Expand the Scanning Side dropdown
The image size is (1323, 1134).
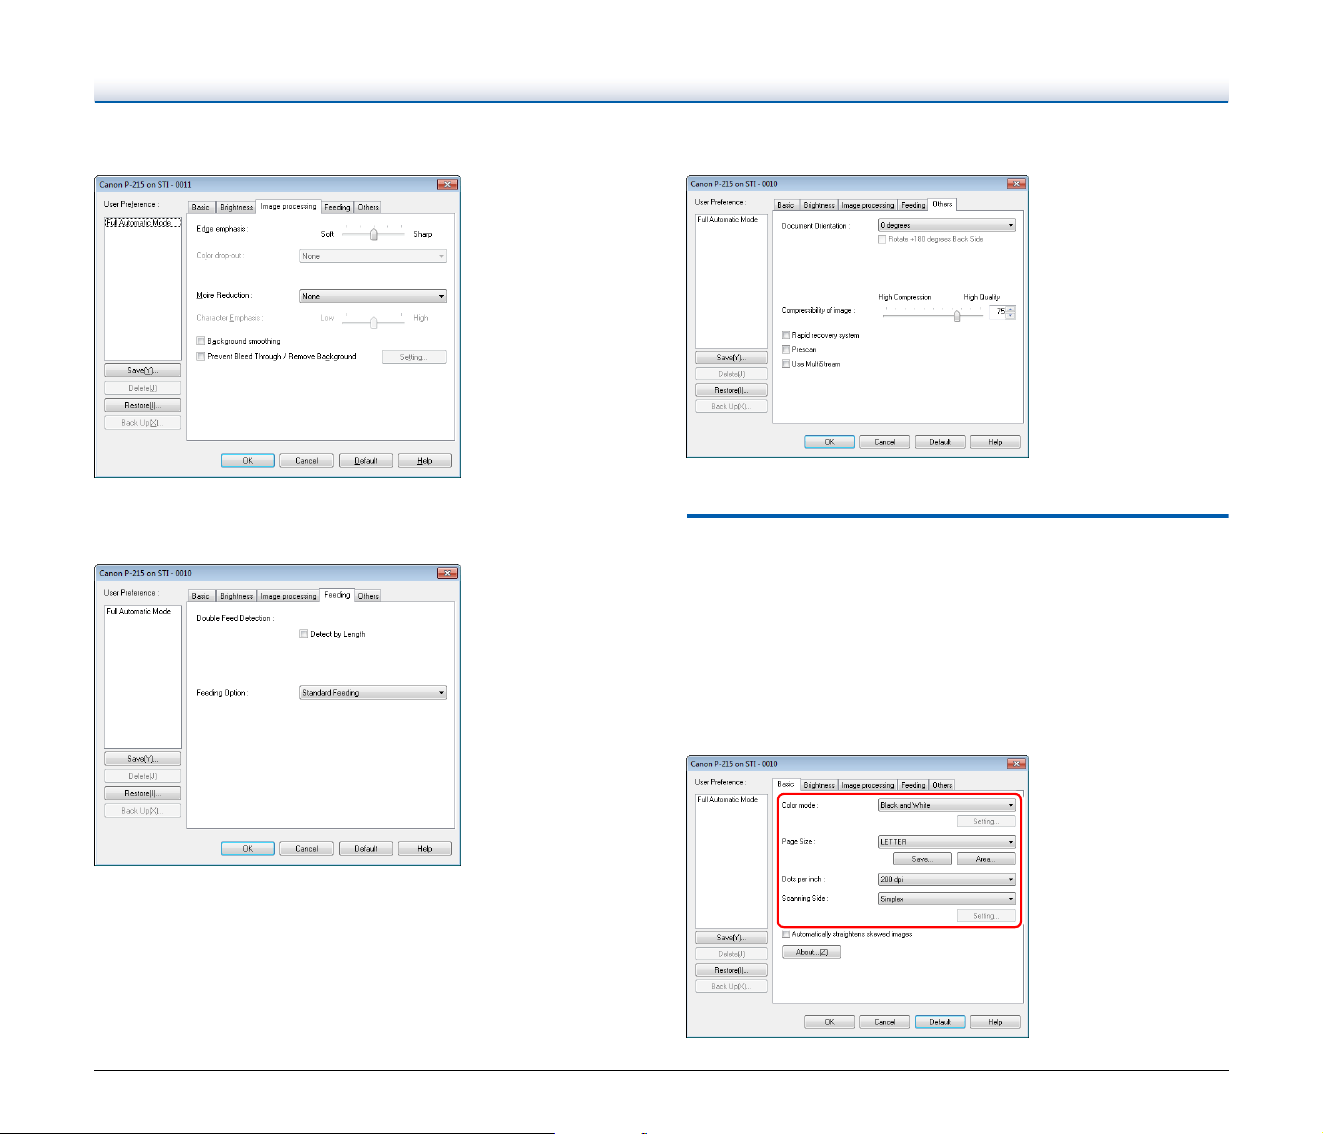click(x=947, y=899)
